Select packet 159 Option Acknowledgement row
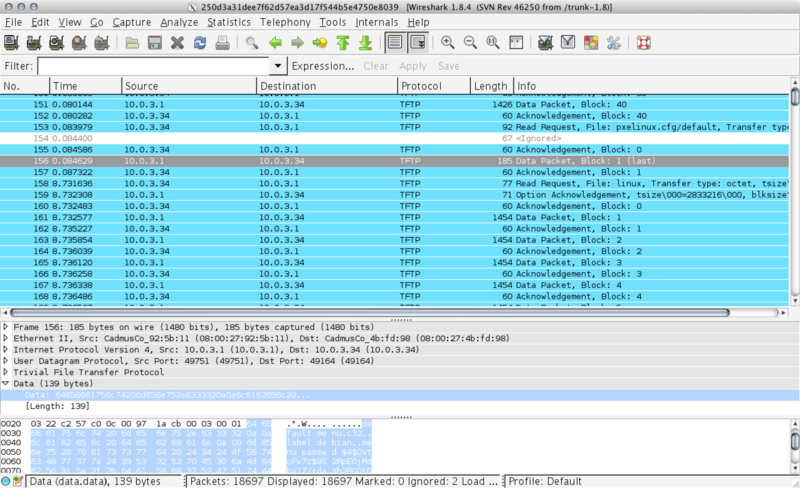Screen dimensions: 800x488 pyautogui.click(x=394, y=194)
